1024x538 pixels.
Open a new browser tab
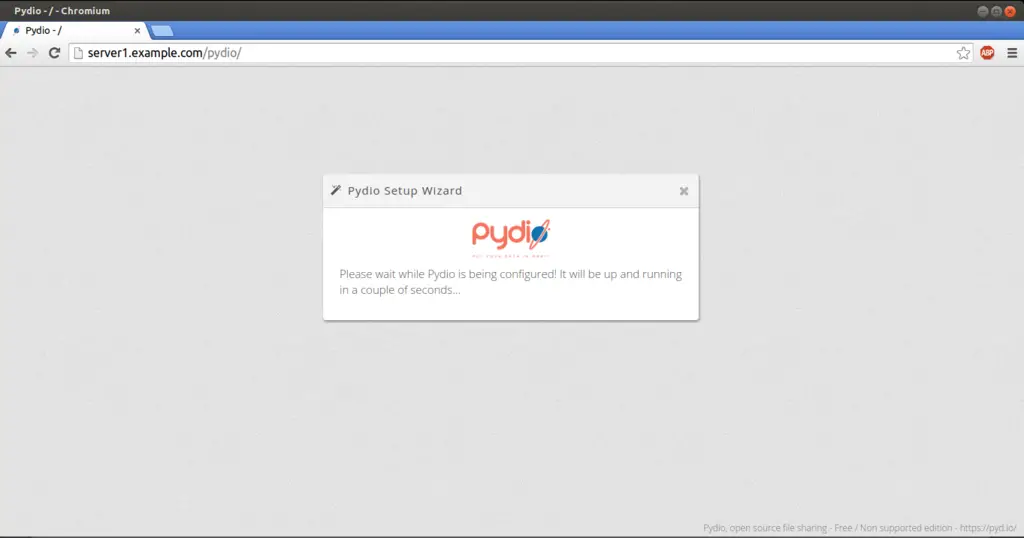coord(162,31)
